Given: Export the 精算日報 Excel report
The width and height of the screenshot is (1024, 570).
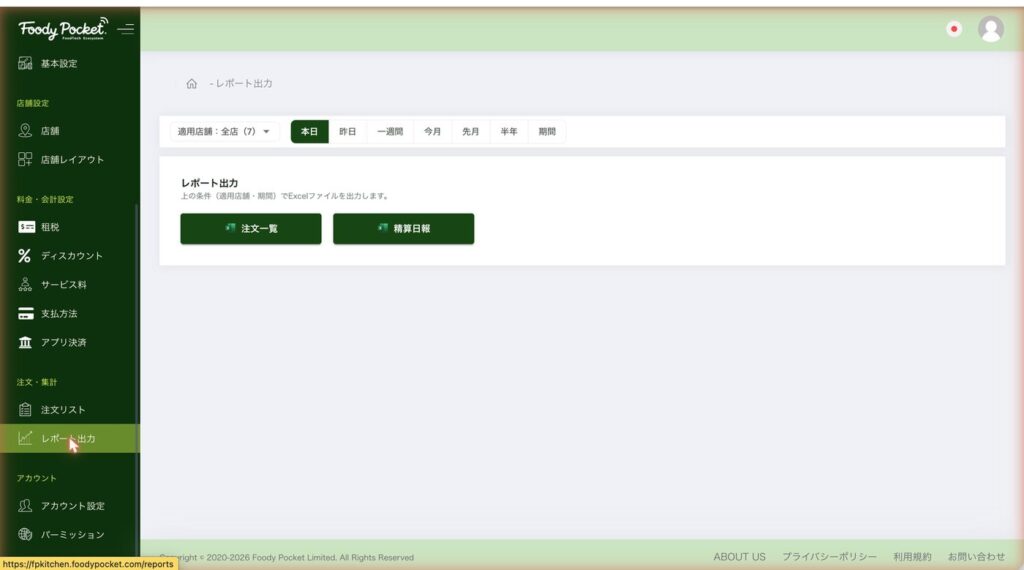Looking at the screenshot, I should point(404,229).
